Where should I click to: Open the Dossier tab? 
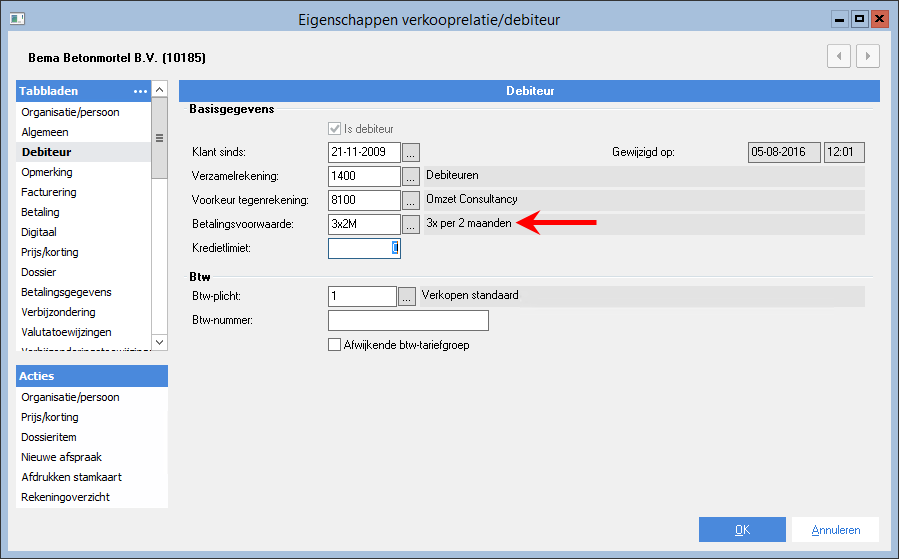pyautogui.click(x=84, y=272)
